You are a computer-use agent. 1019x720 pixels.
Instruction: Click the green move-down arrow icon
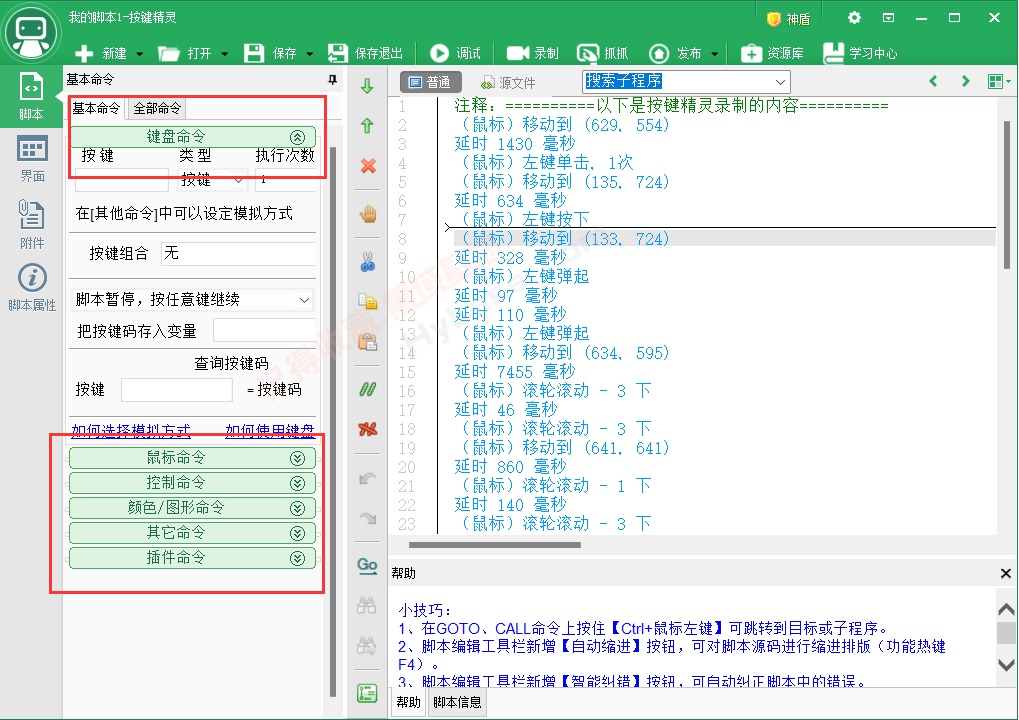[367, 86]
